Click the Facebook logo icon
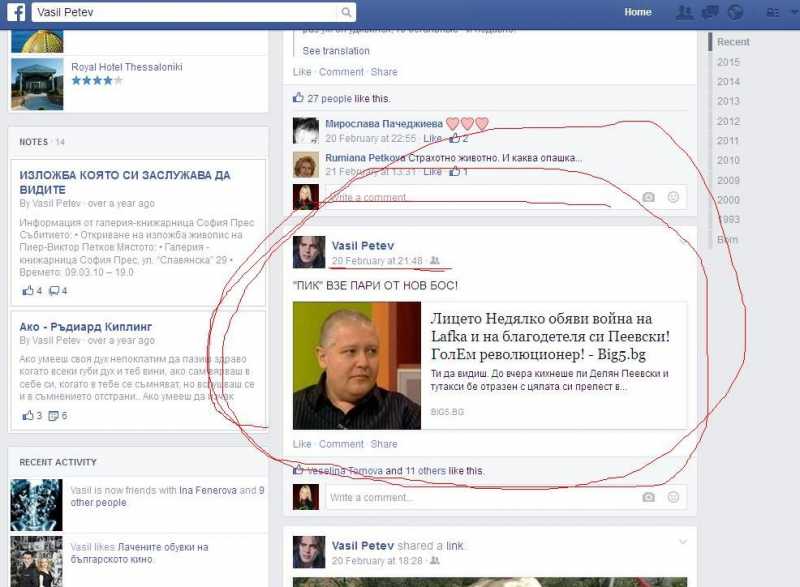The image size is (800, 587). (x=15, y=13)
